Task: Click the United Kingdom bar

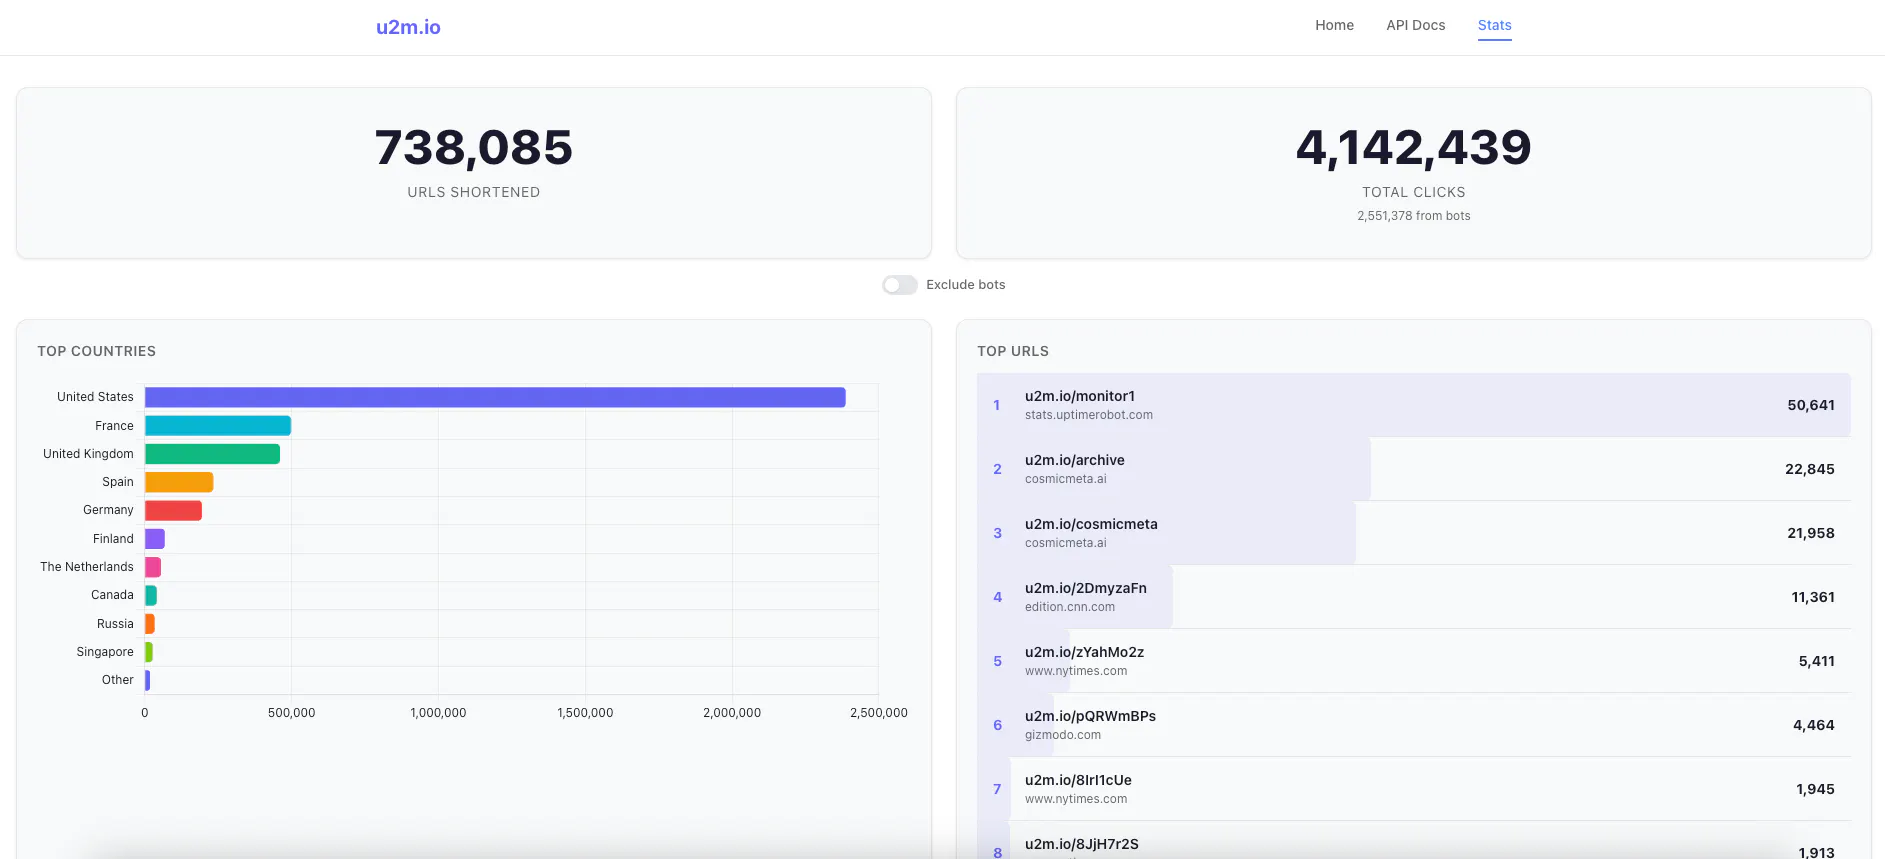Action: pyautogui.click(x=212, y=454)
